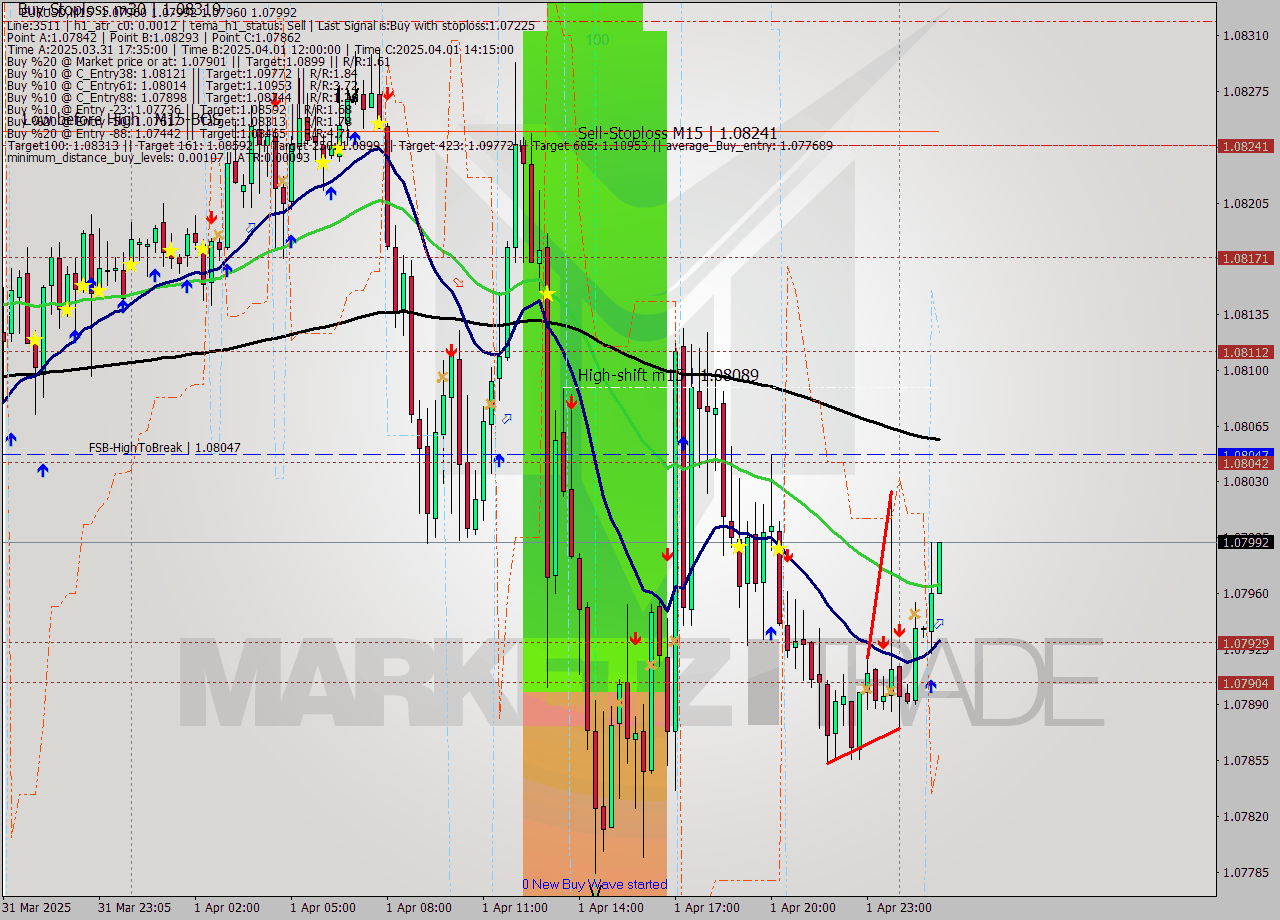This screenshot has height=920, width=1280.
Task: Select the red sell arrow above the highest candle
Action: 388,95
